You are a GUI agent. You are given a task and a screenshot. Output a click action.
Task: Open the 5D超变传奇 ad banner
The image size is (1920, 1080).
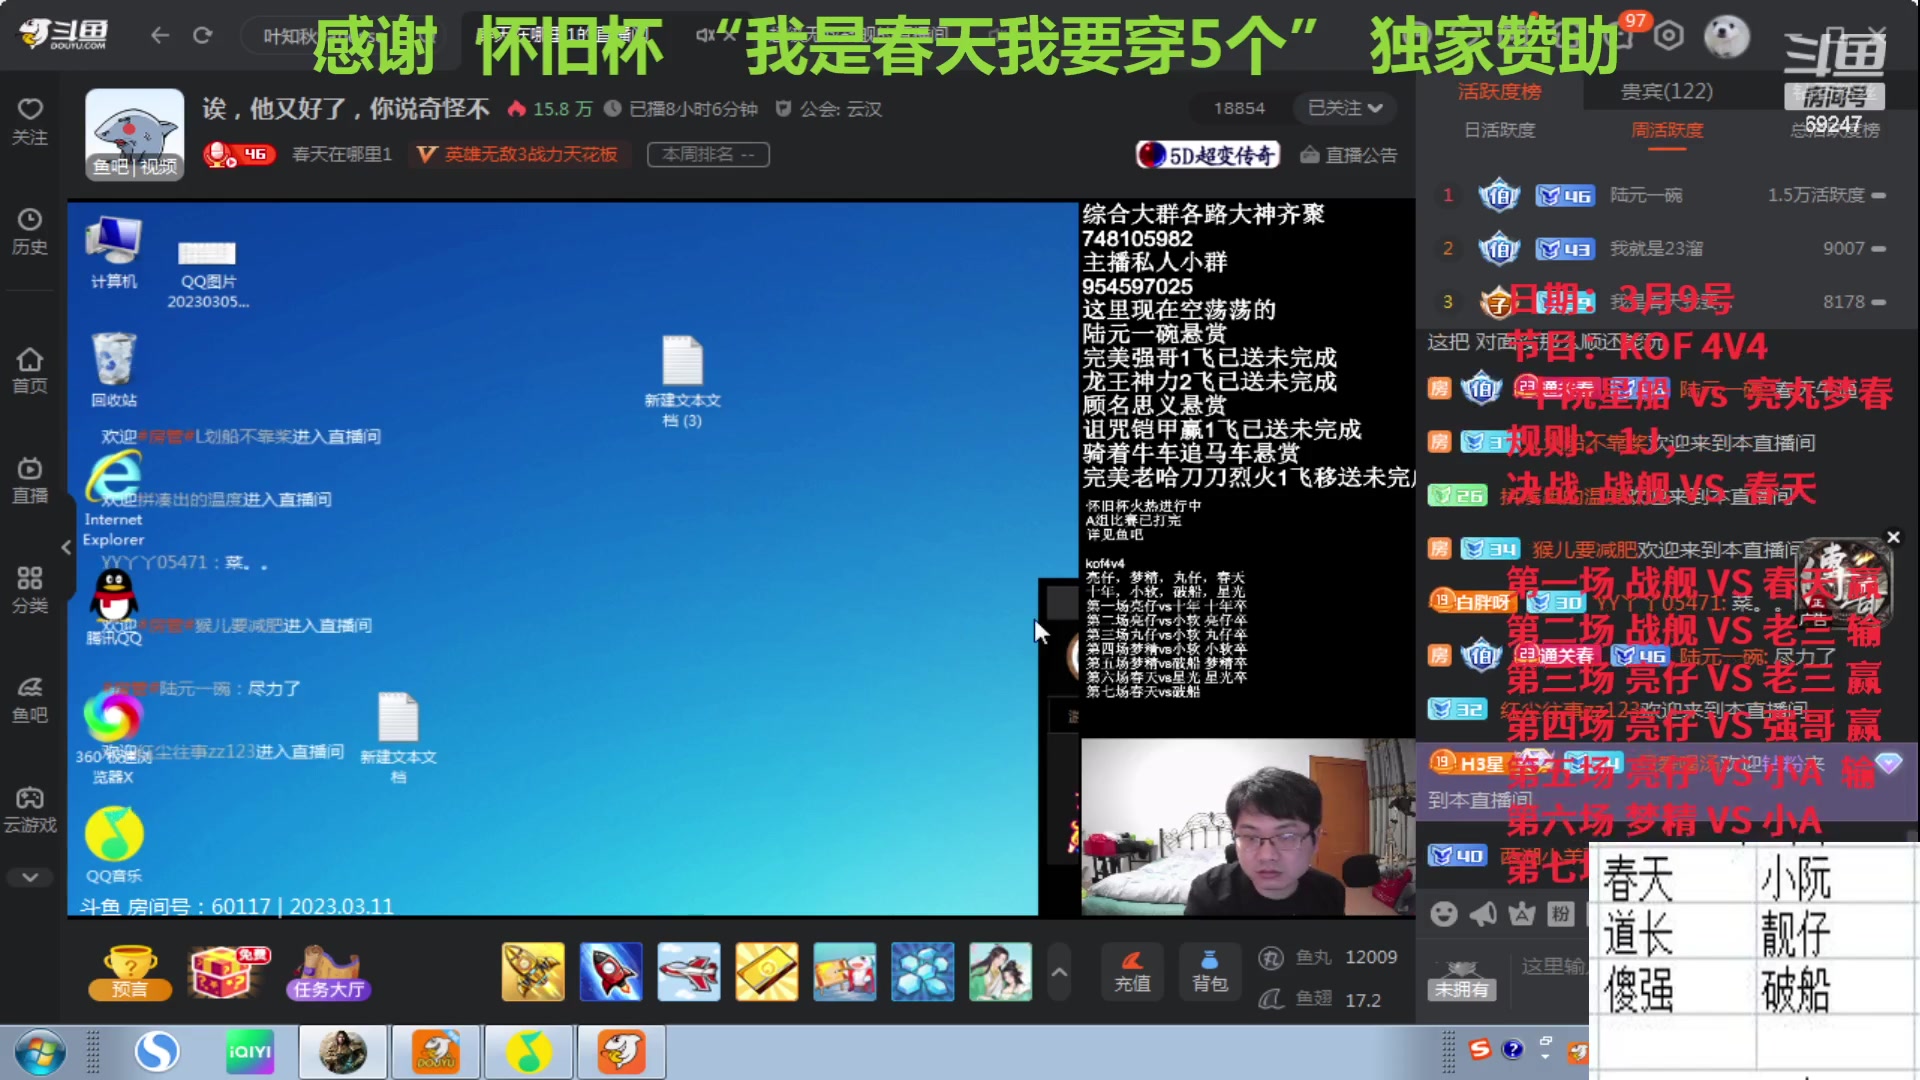pyautogui.click(x=1209, y=155)
